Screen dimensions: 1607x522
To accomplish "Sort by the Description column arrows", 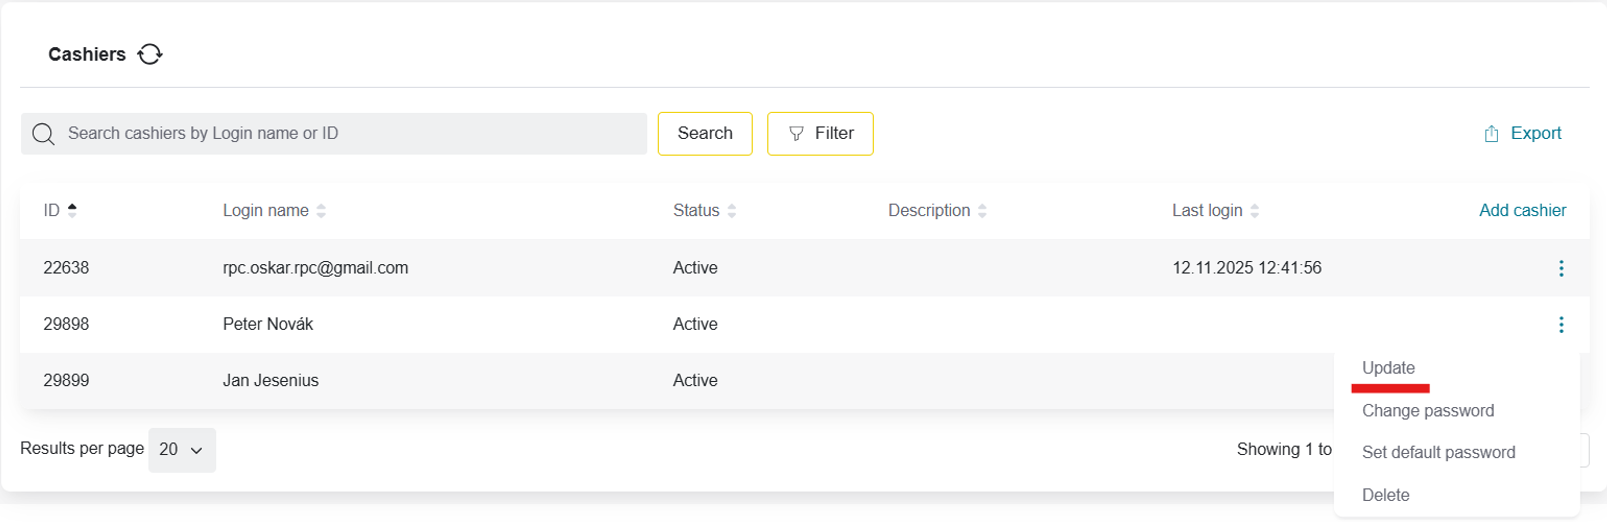I will pyautogui.click(x=982, y=210).
